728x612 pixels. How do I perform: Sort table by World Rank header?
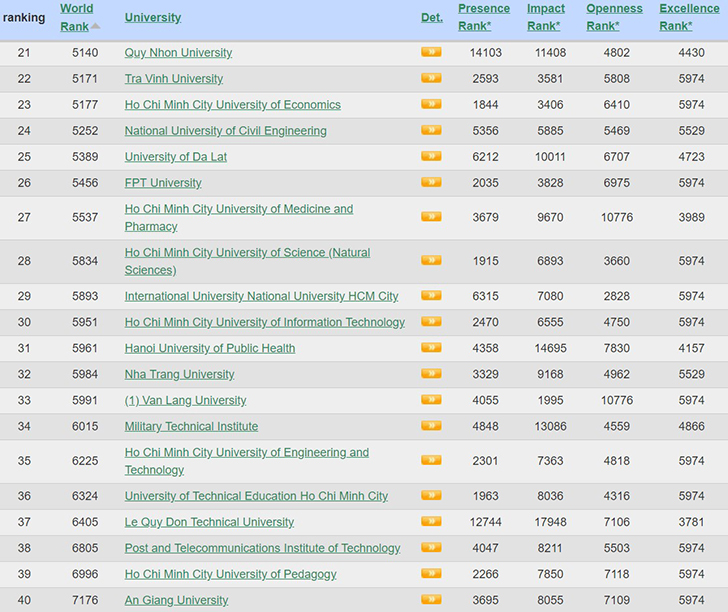(x=75, y=17)
